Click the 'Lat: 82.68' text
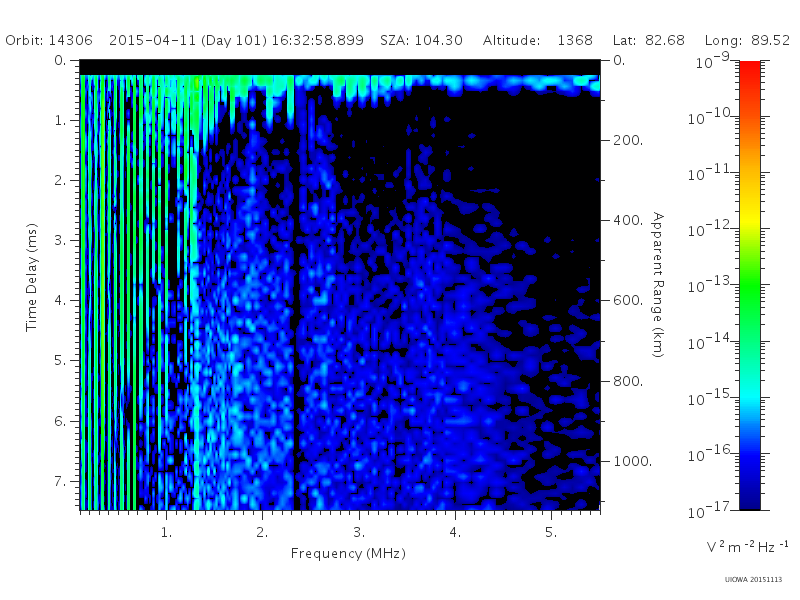The width and height of the screenshot is (800, 600). pyautogui.click(x=648, y=40)
